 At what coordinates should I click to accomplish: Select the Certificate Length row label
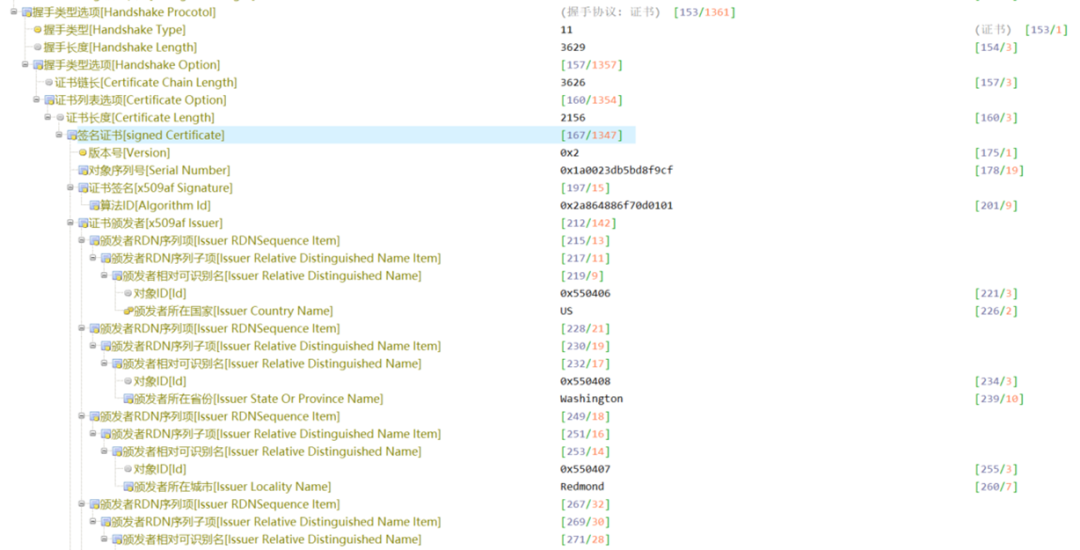141,118
